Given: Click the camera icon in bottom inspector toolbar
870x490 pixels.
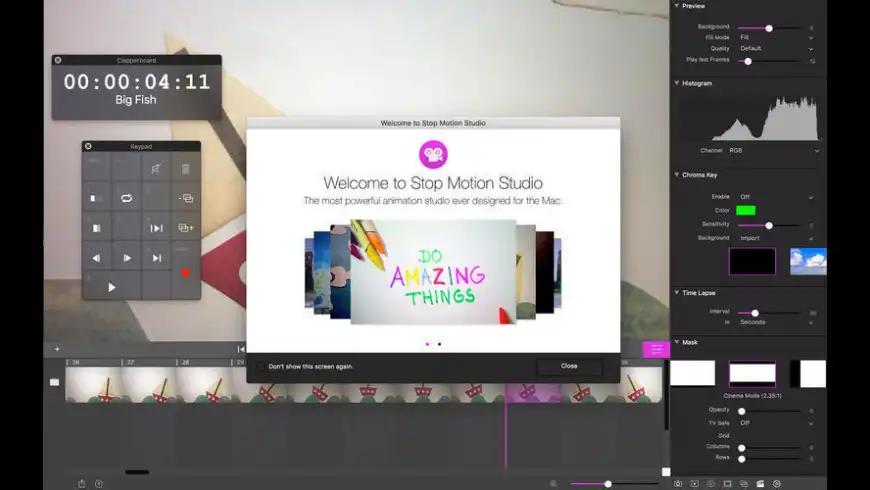Looking at the screenshot, I should (678, 483).
